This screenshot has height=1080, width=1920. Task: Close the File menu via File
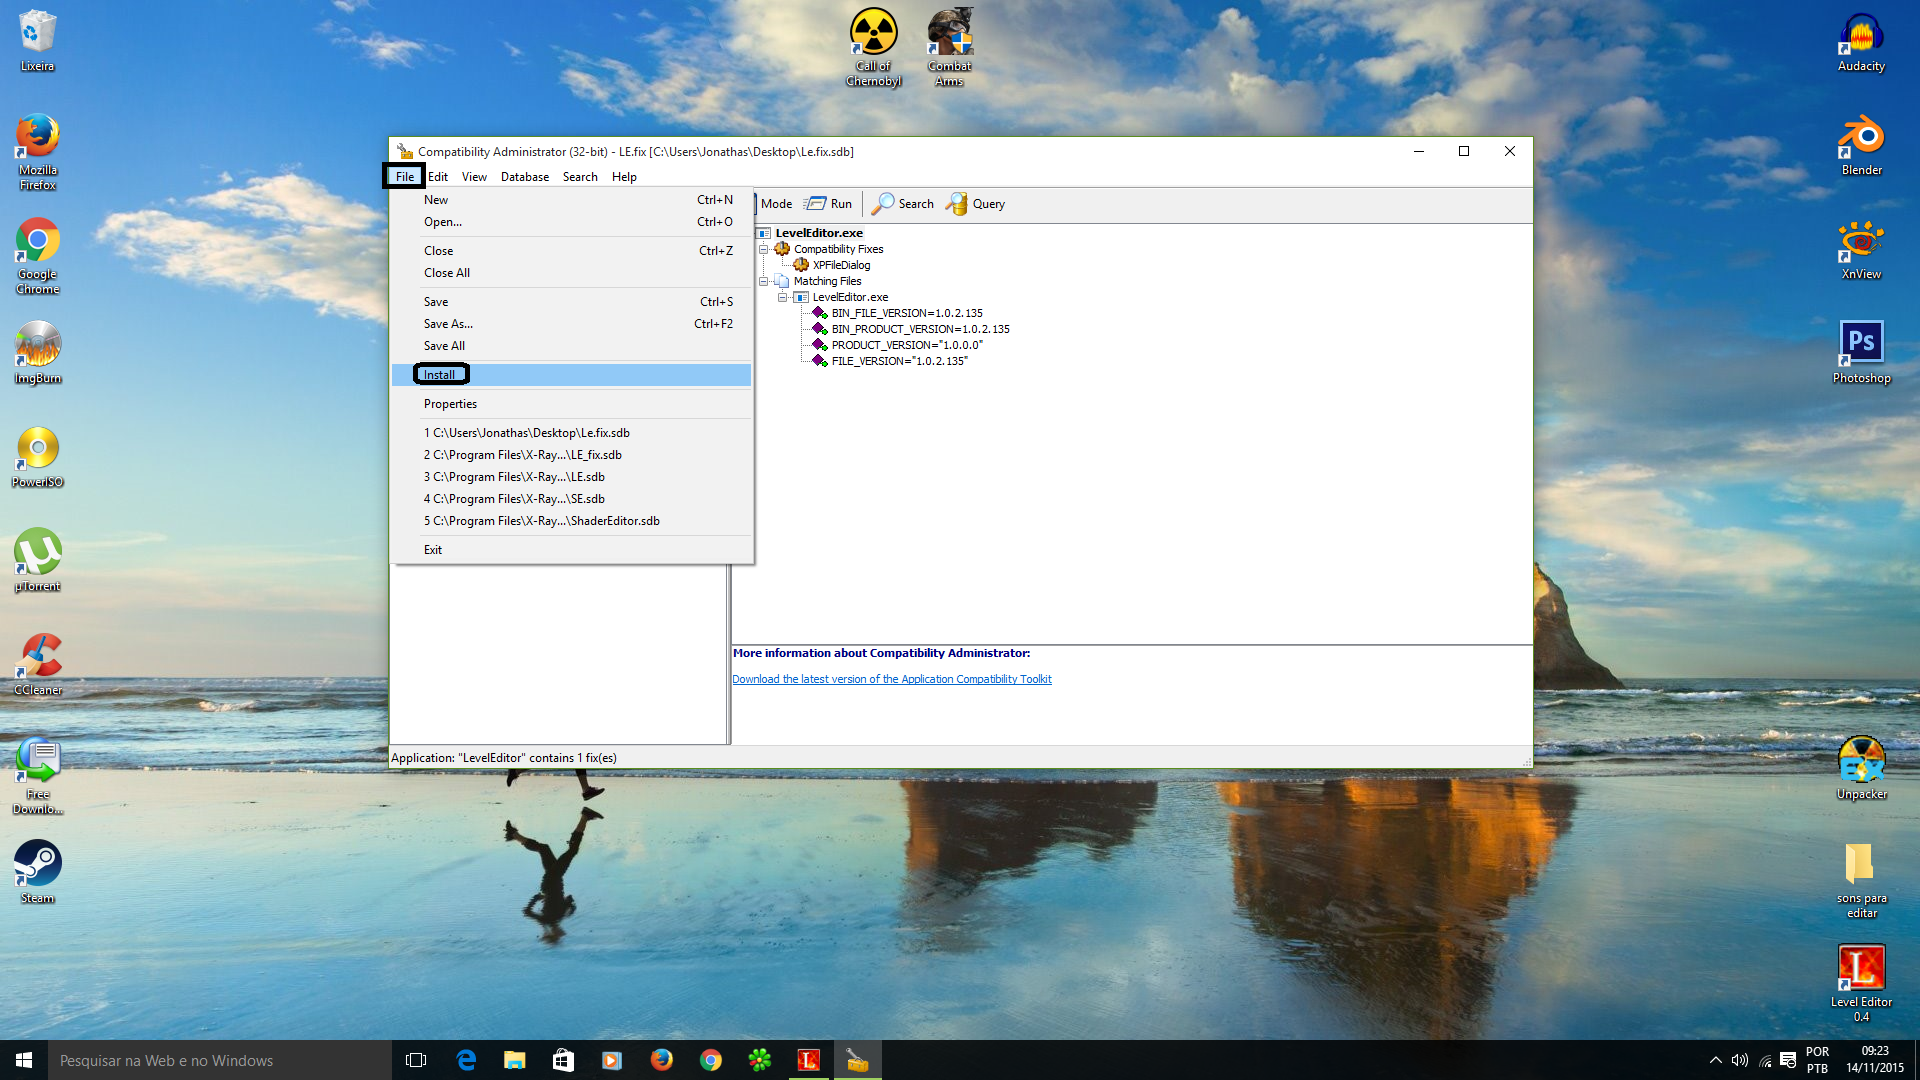[405, 177]
